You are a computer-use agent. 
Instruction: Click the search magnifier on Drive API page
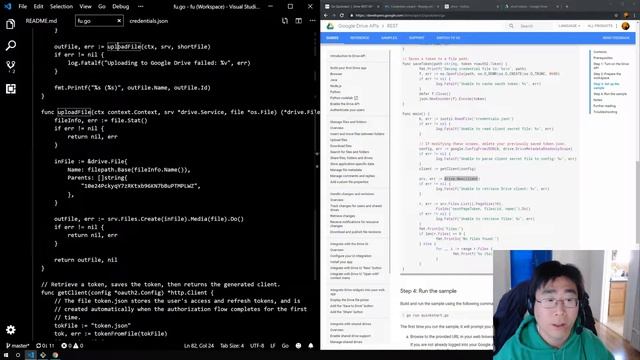pos(511,26)
